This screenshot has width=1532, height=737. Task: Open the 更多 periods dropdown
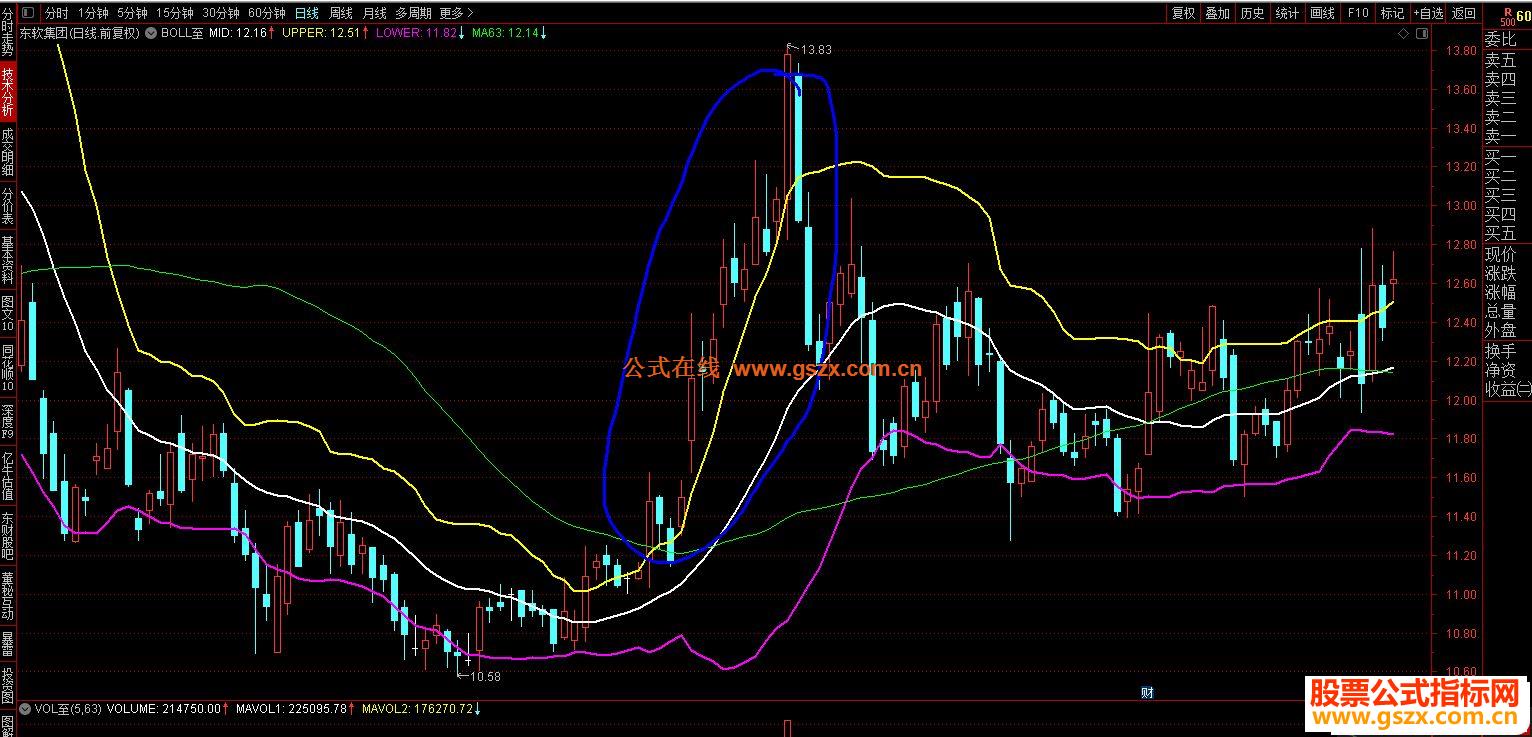pyautogui.click(x=457, y=13)
